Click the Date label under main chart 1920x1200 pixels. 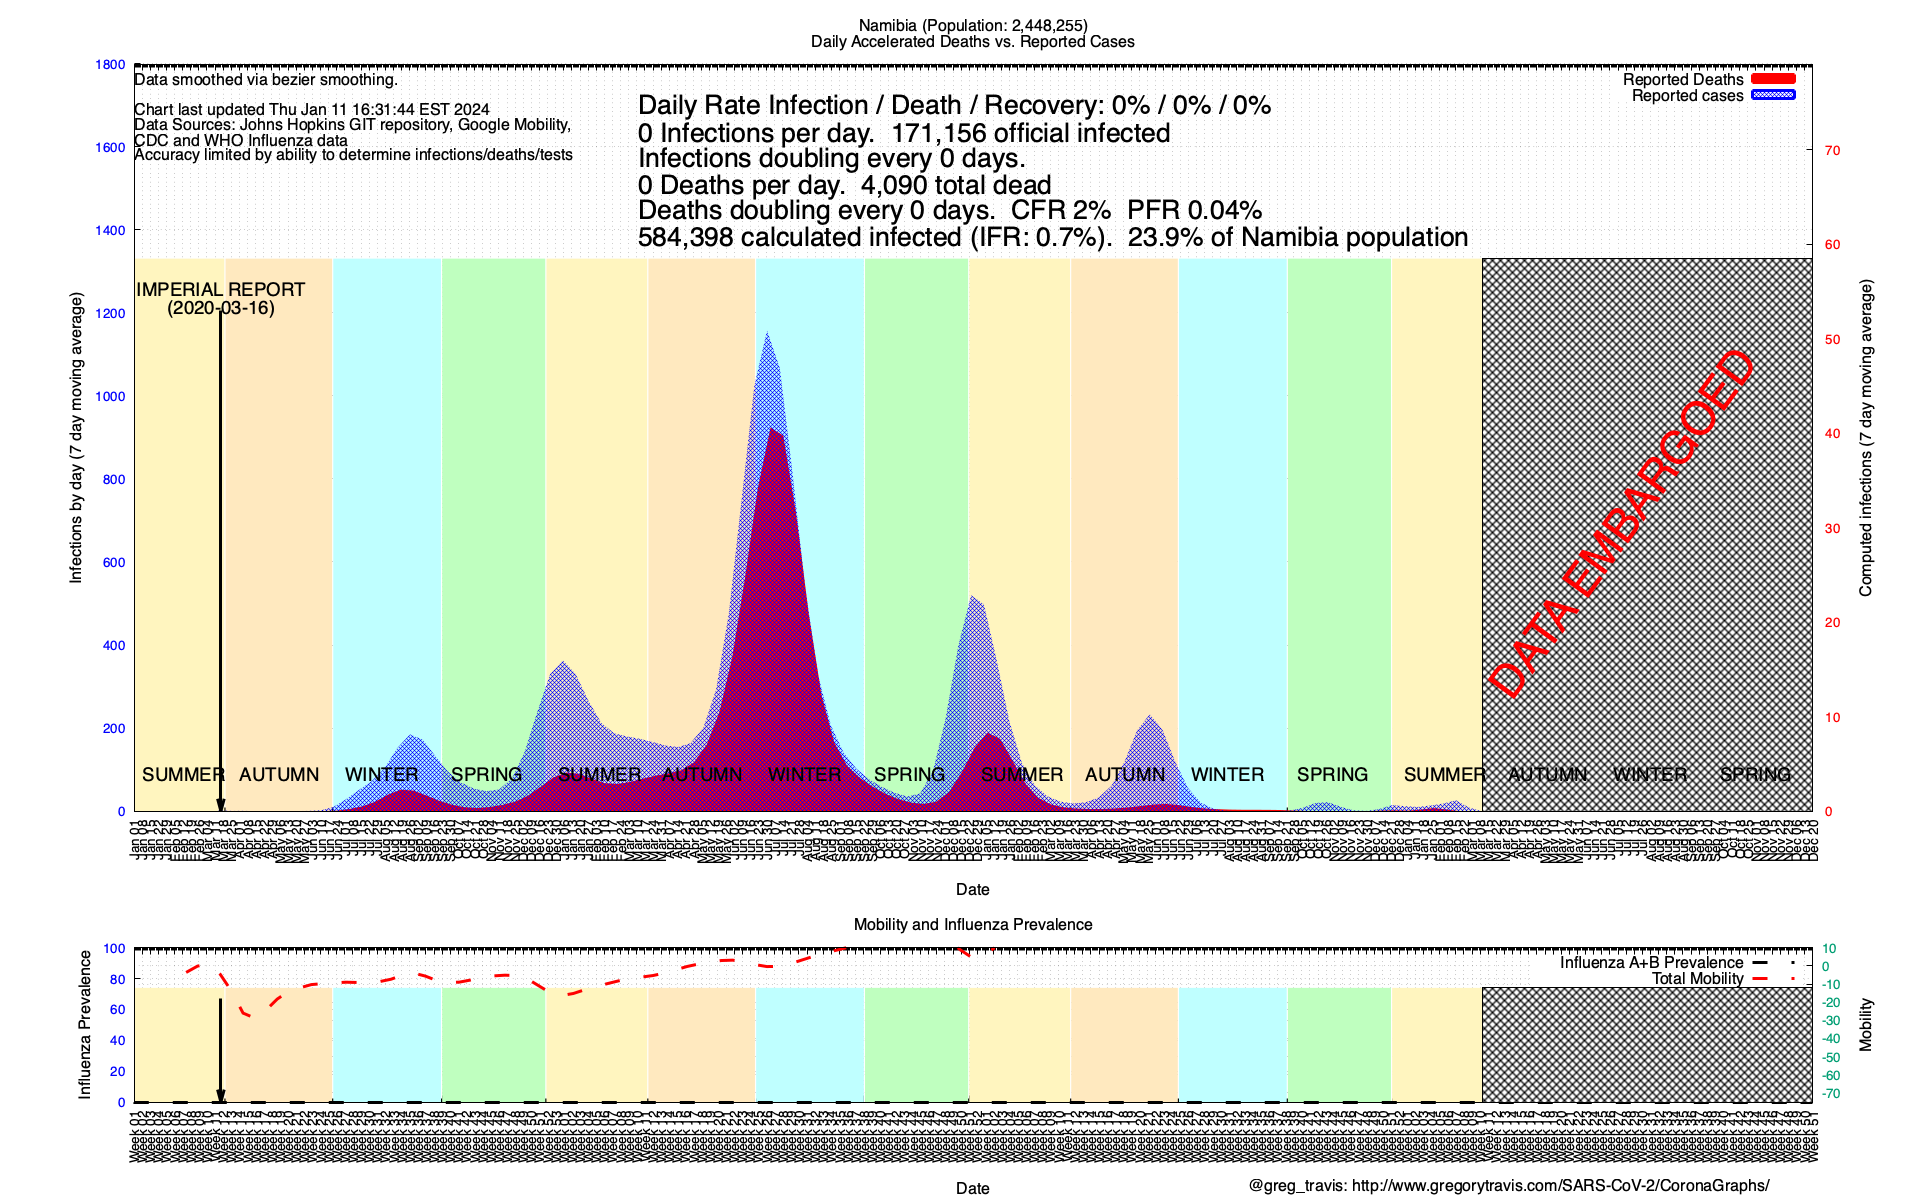pyautogui.click(x=972, y=889)
